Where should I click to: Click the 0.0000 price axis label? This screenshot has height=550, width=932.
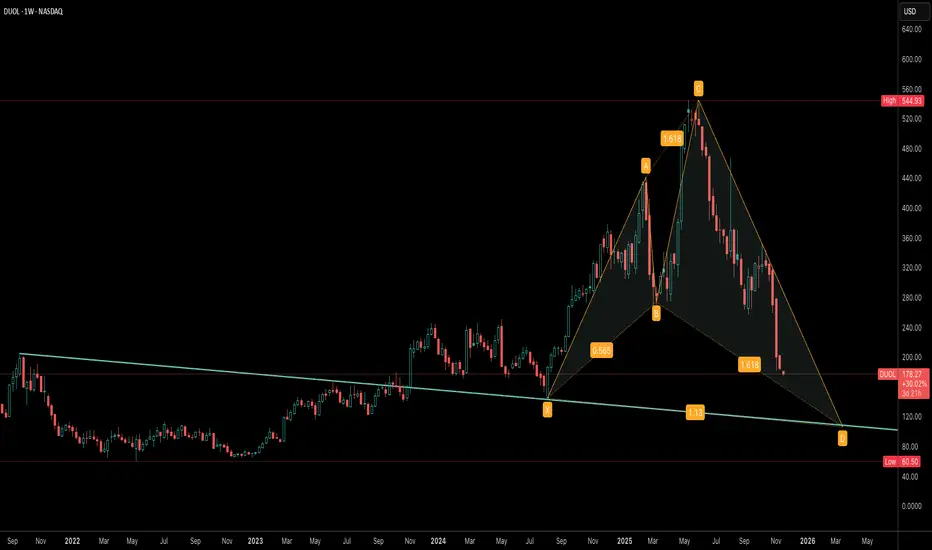911,506
